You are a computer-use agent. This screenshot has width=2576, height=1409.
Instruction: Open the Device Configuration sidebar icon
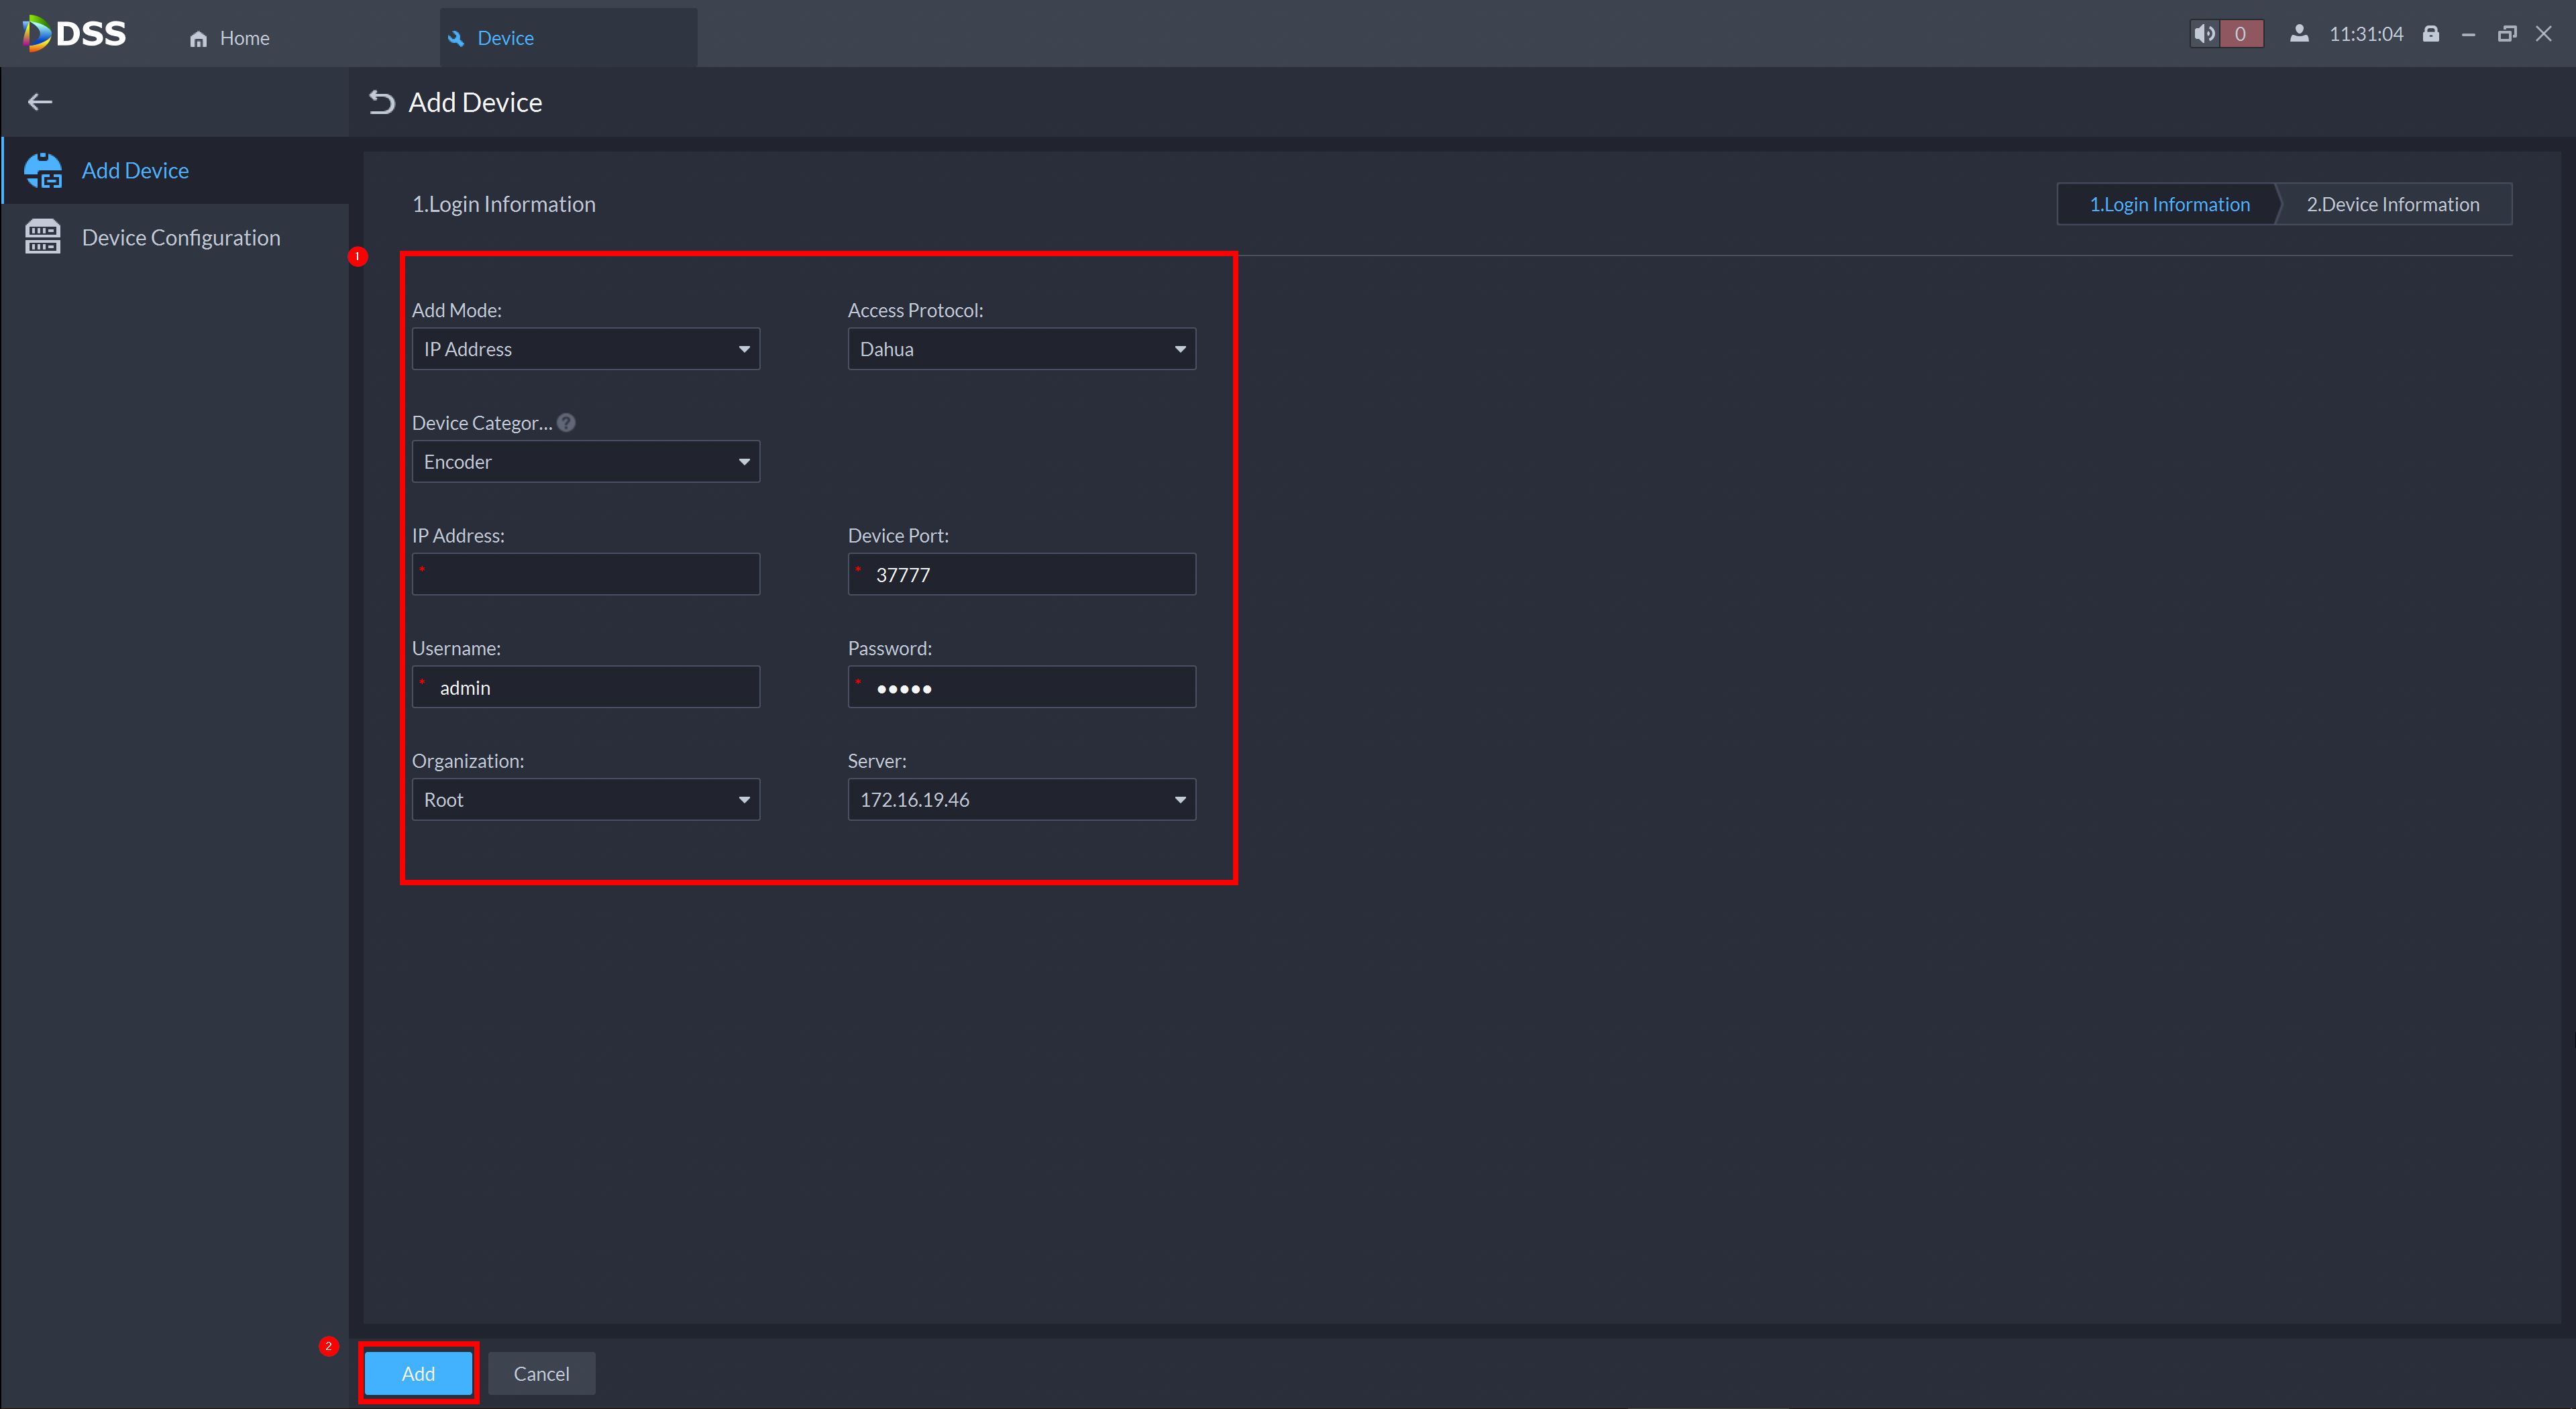coord(43,237)
